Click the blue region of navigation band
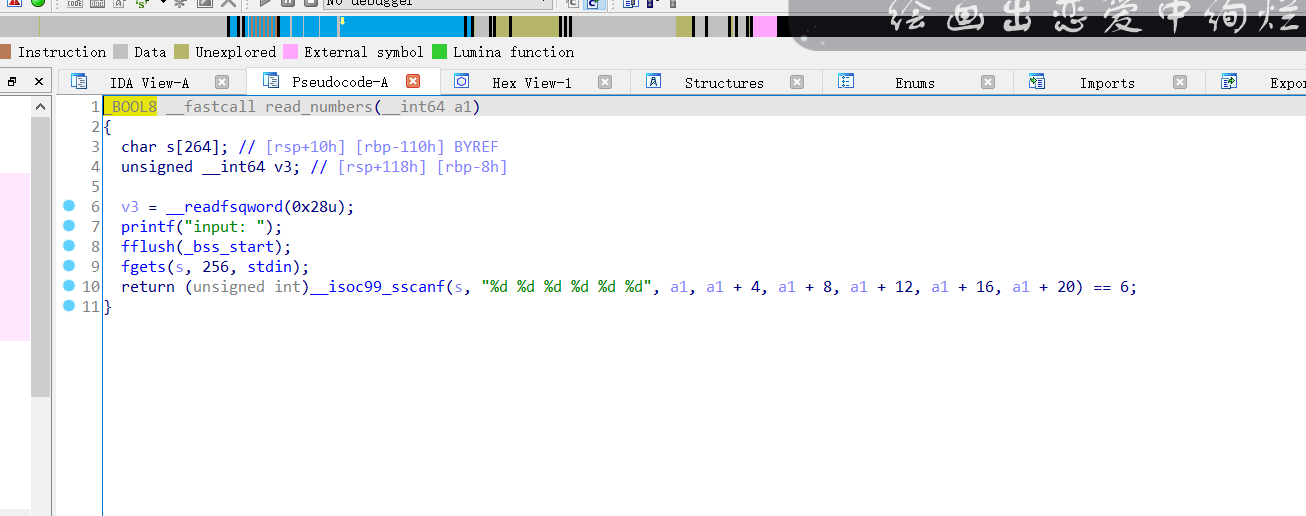The image size is (1306, 516). [400, 27]
